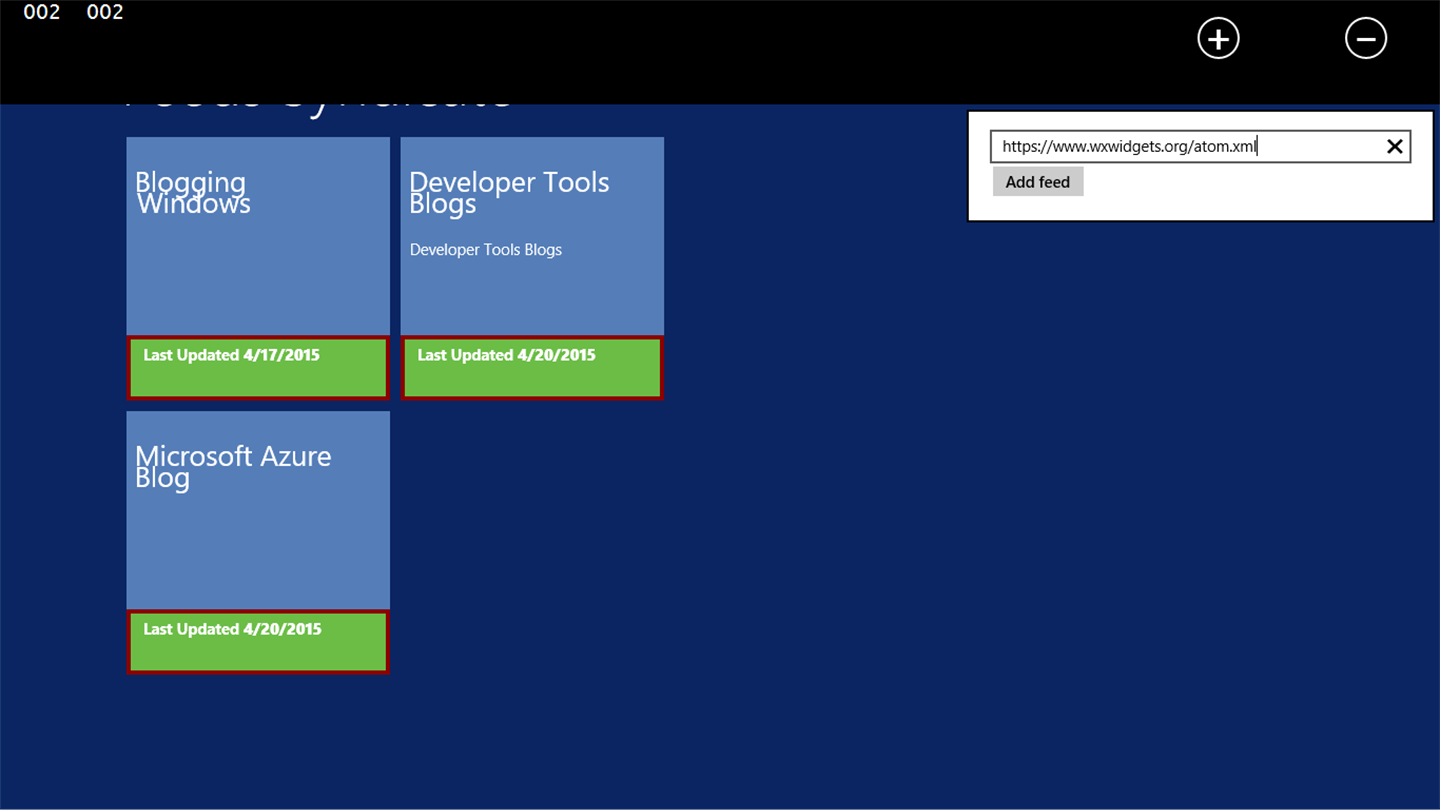Click Last Updated 4/20/2015 under Developer Tools Blogs

point(506,355)
